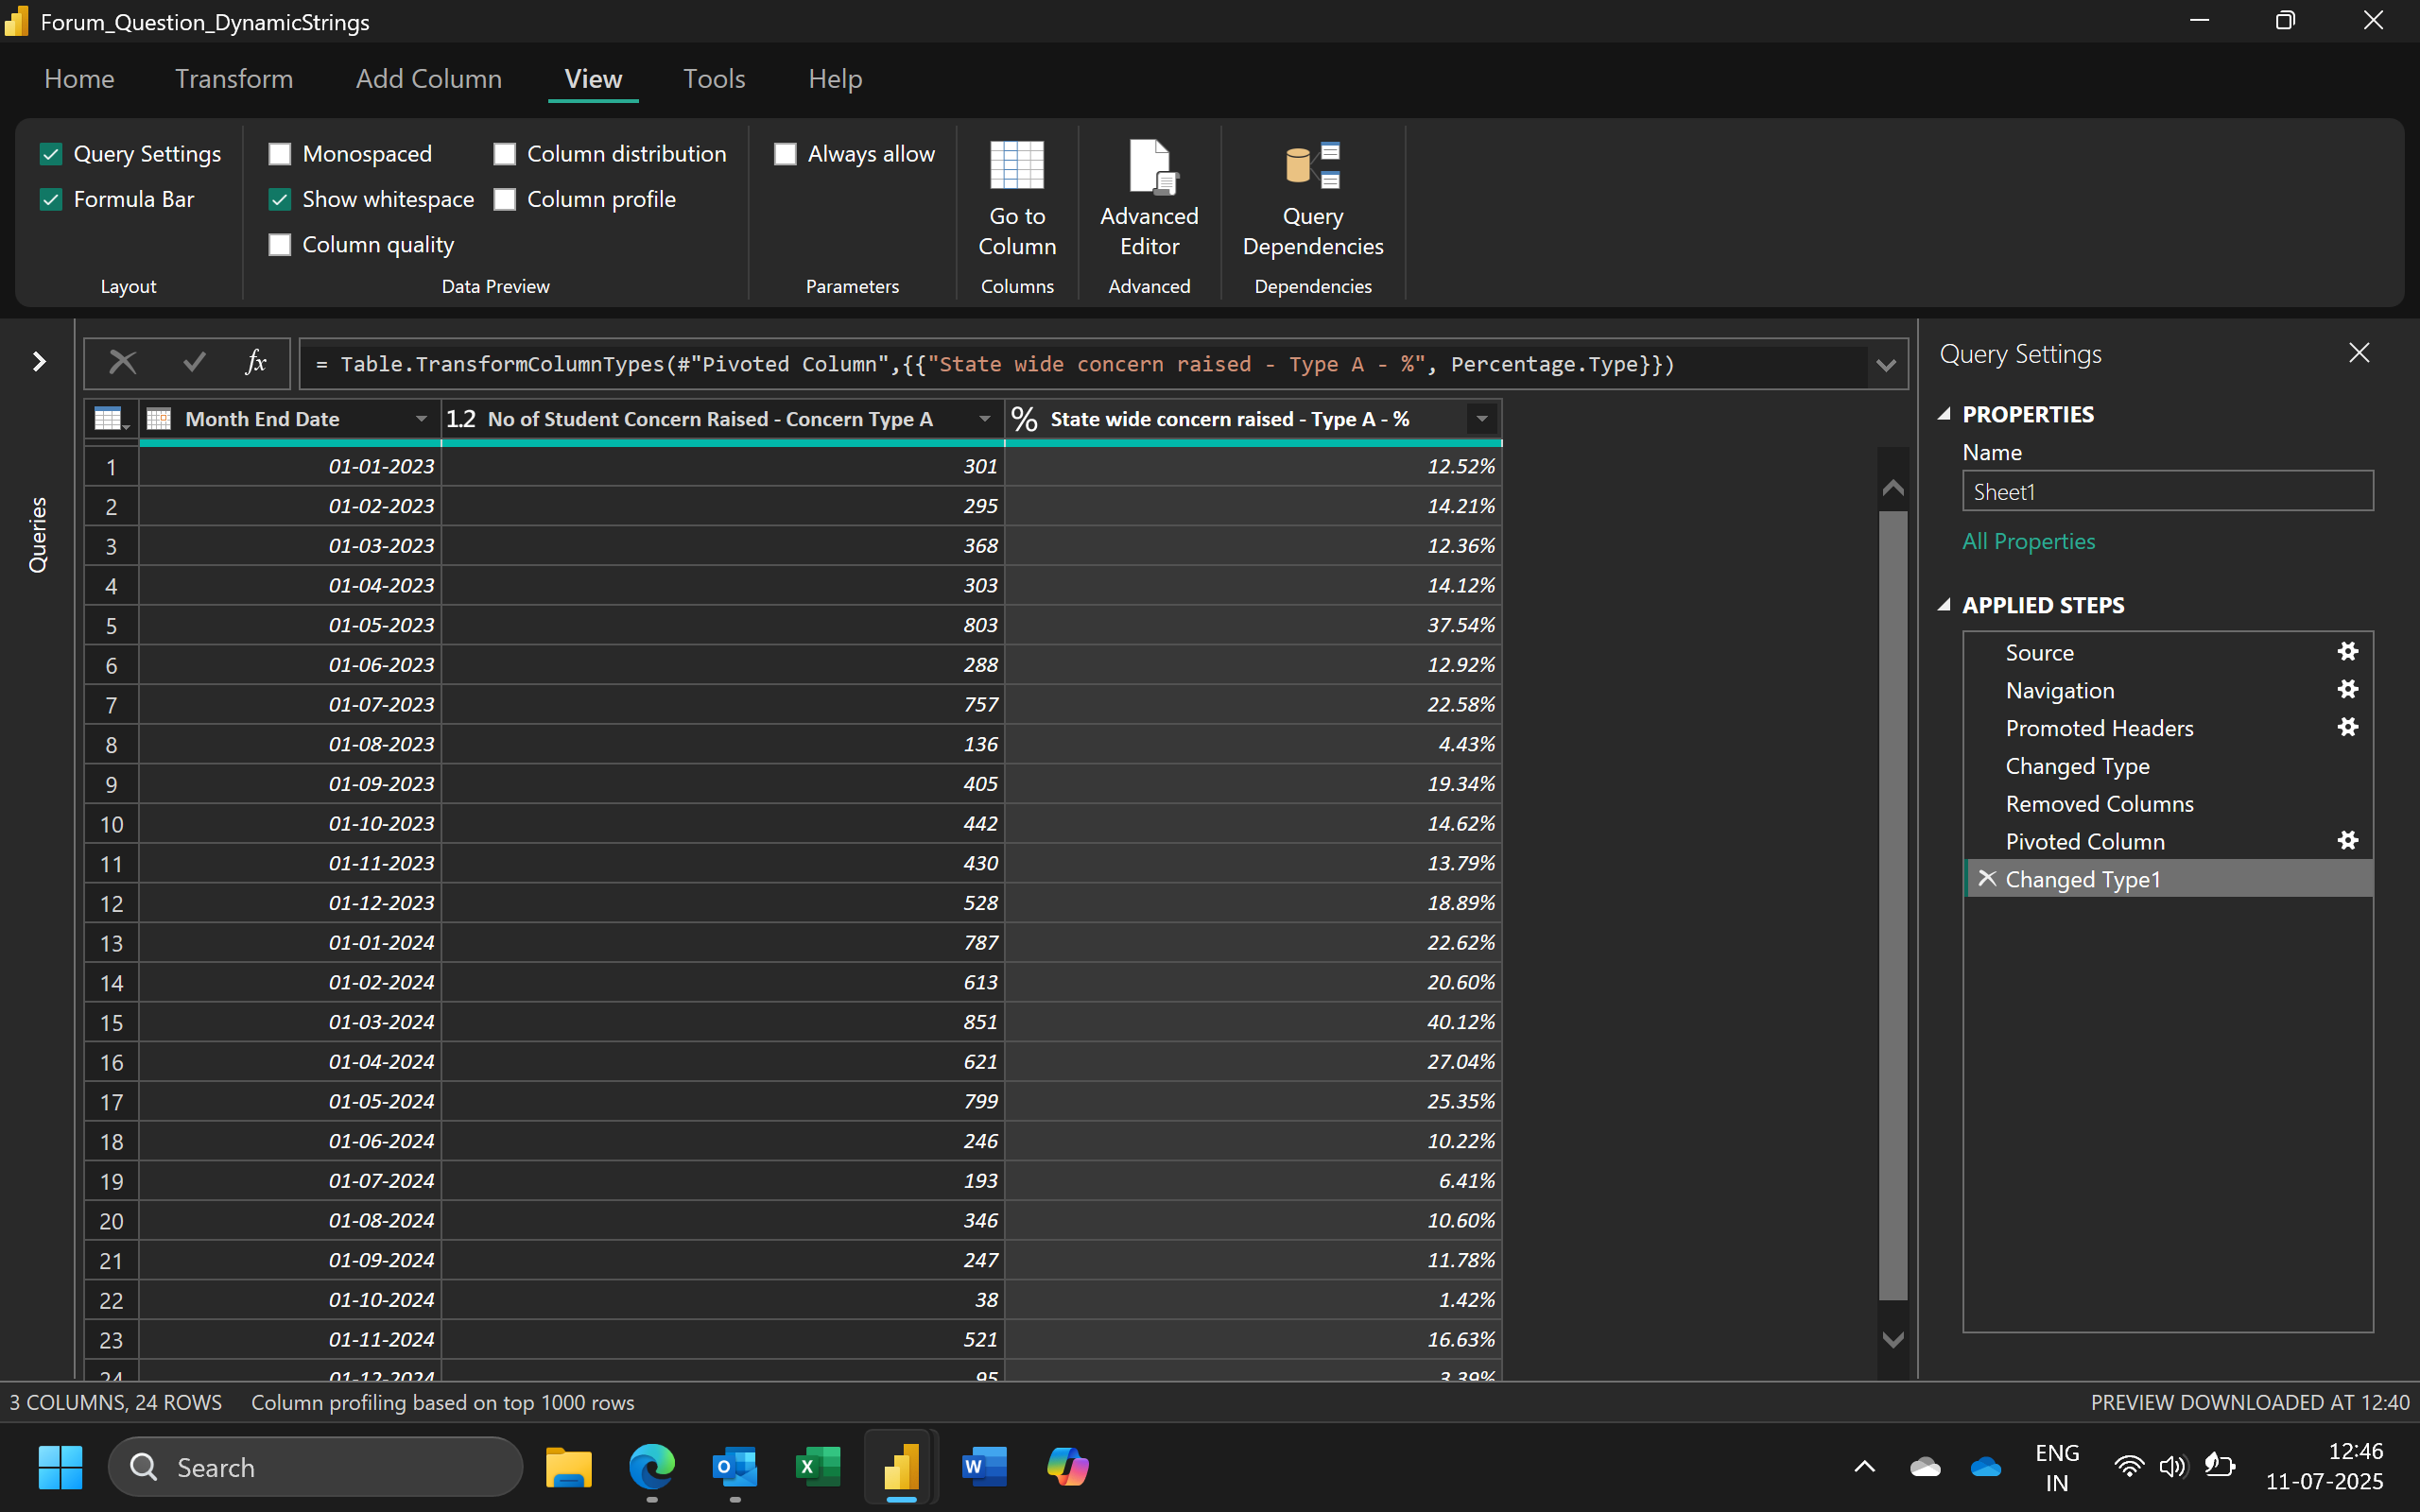This screenshot has height=1512, width=2420.
Task: Switch to the Home tab
Action: coord(79,78)
